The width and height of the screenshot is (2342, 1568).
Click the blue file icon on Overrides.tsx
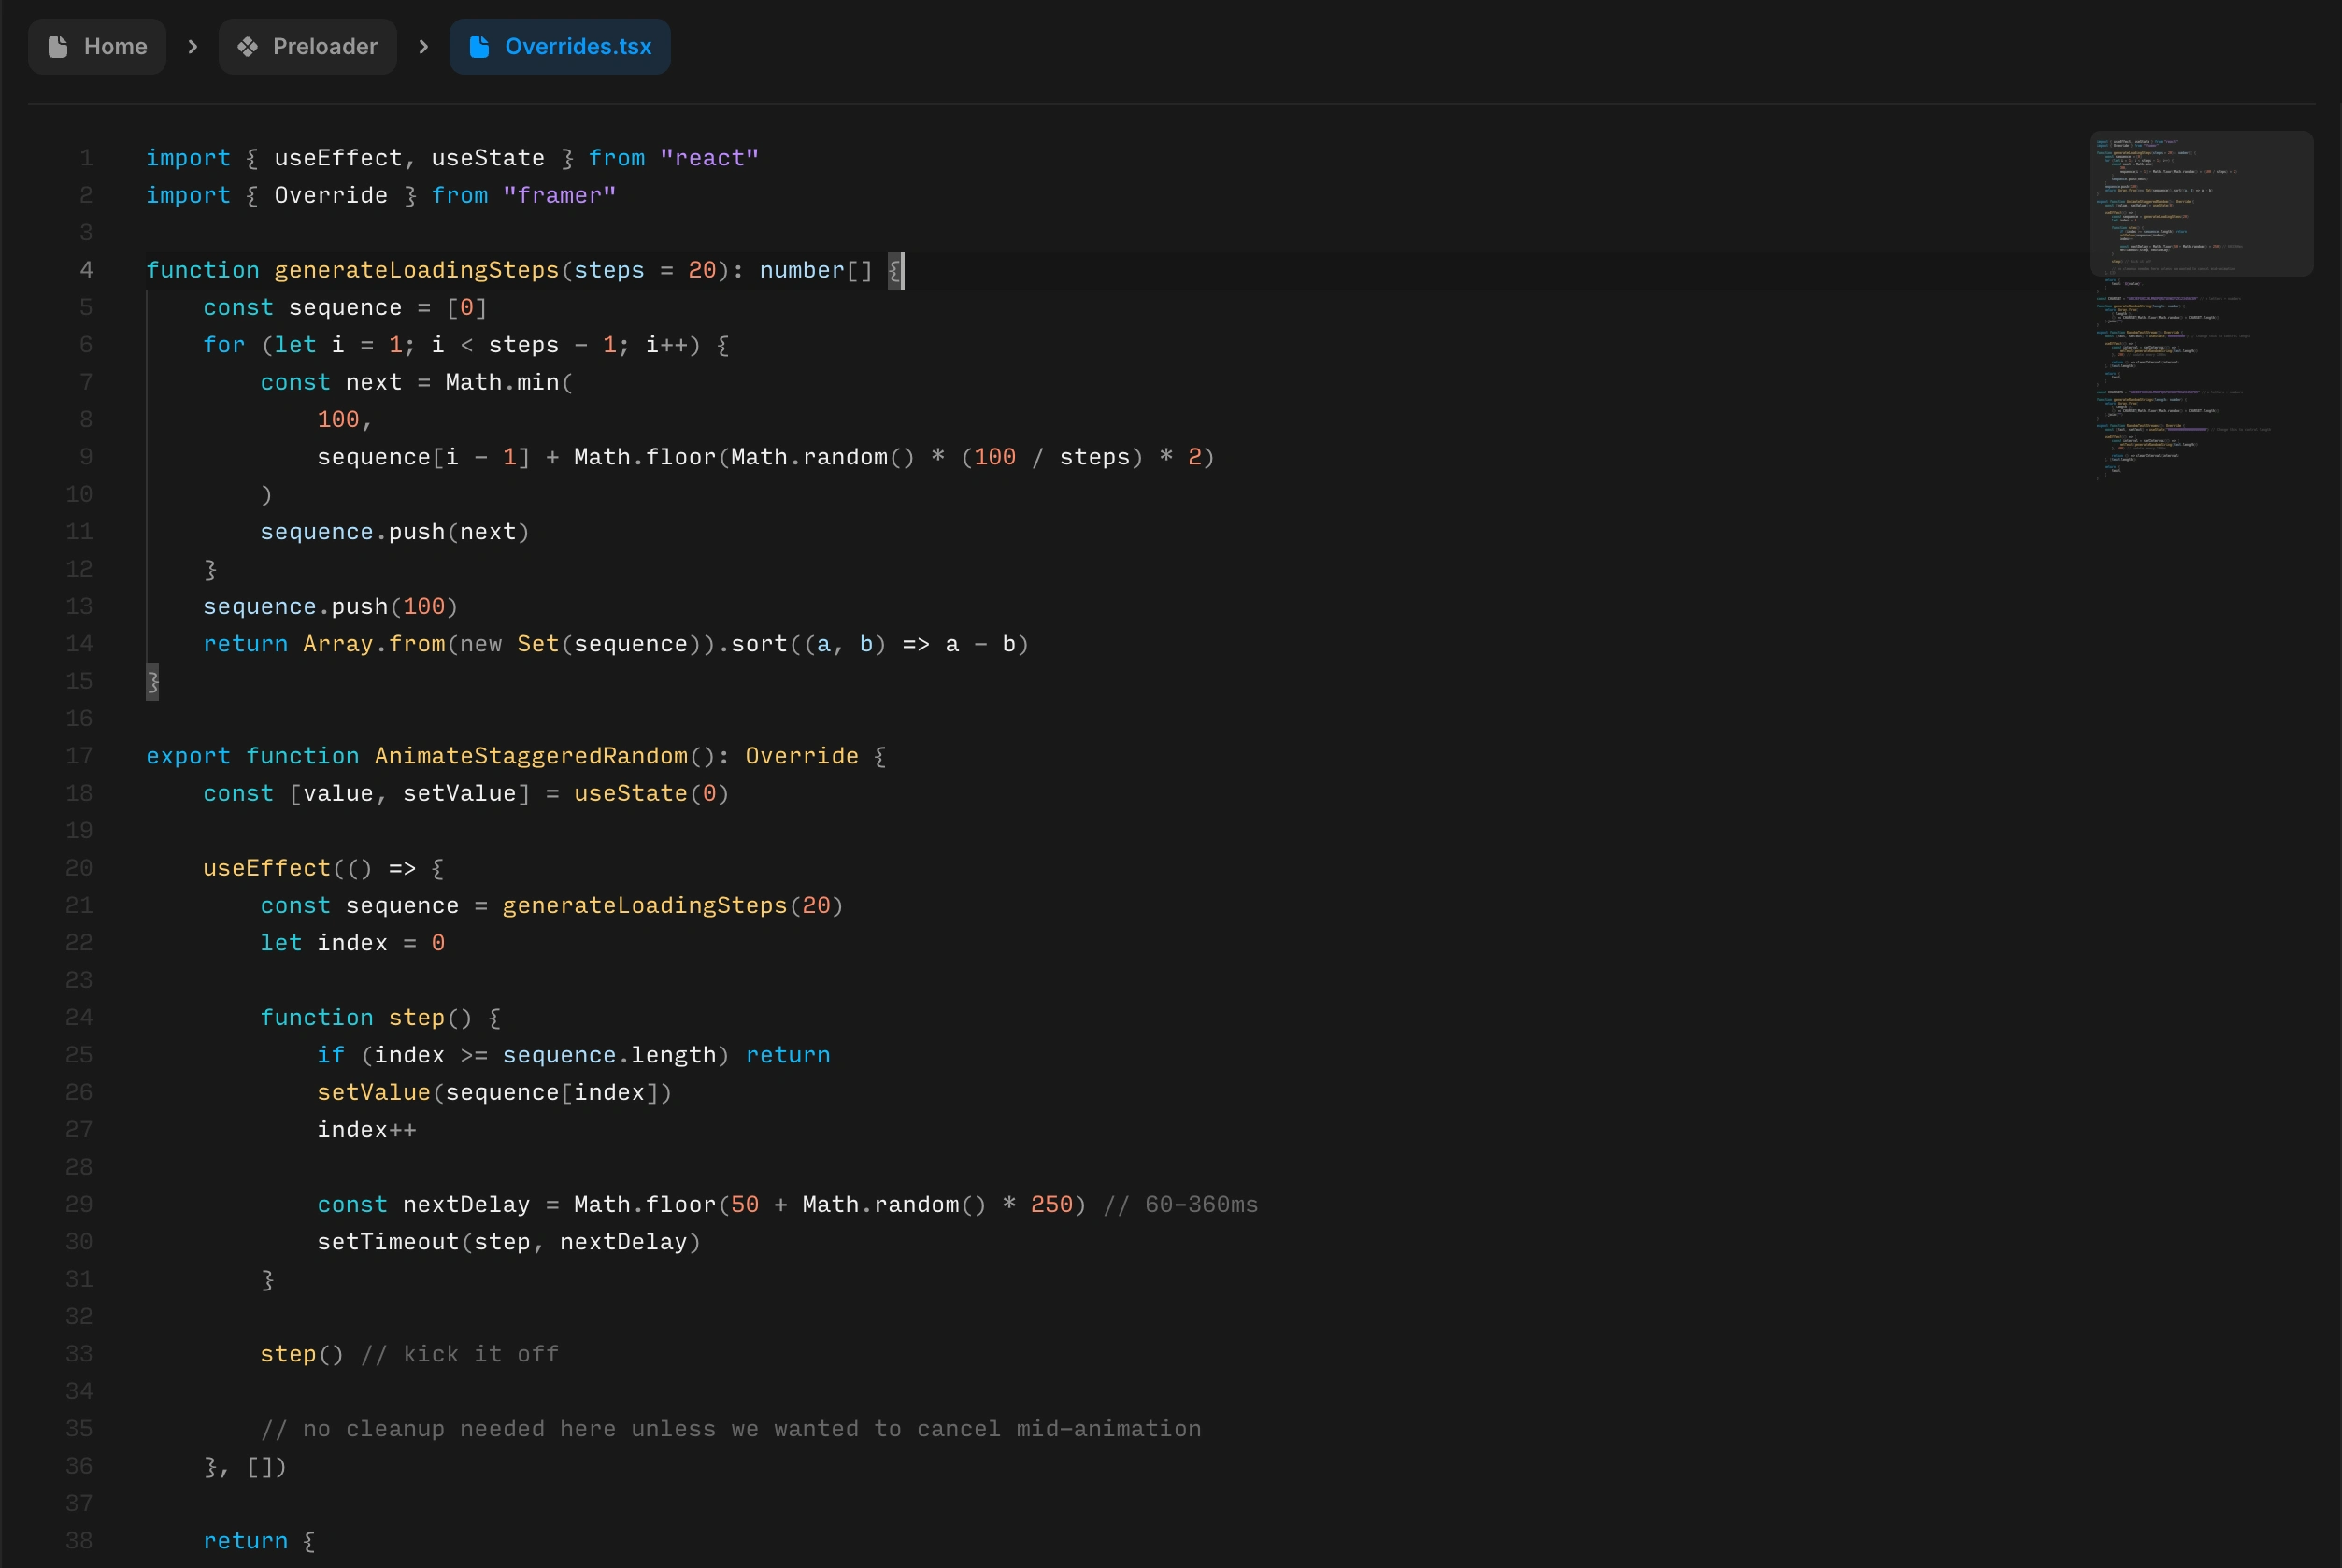coord(479,46)
